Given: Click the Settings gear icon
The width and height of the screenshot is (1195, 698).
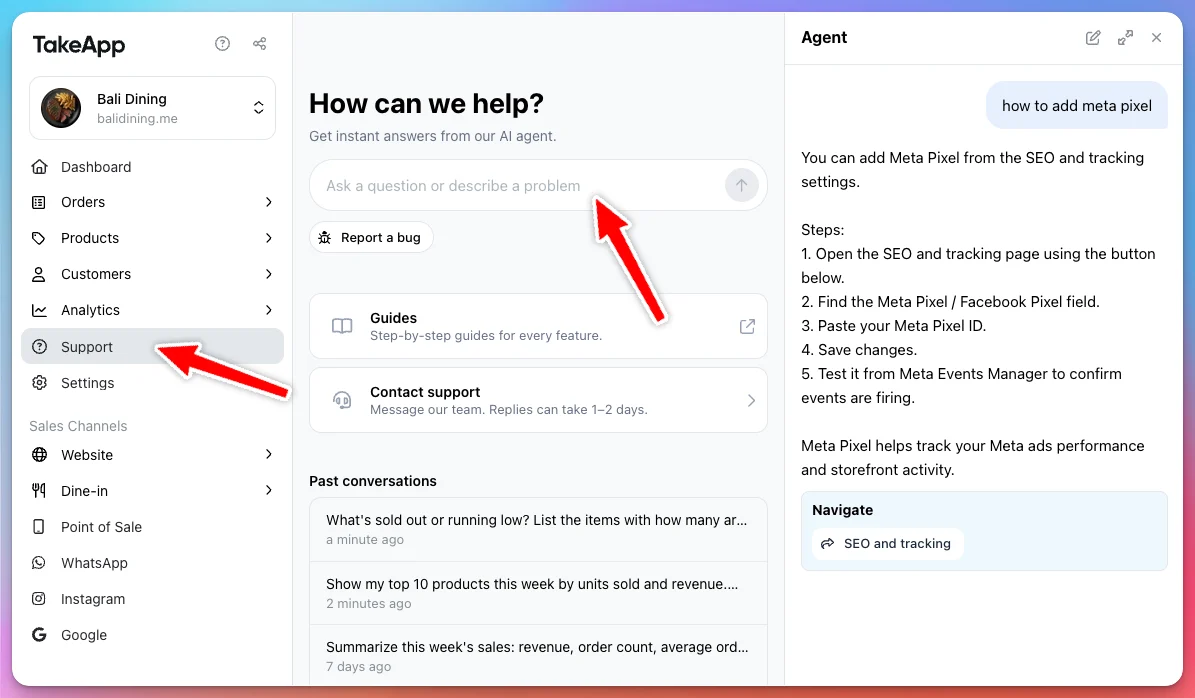Looking at the screenshot, I should coord(39,383).
